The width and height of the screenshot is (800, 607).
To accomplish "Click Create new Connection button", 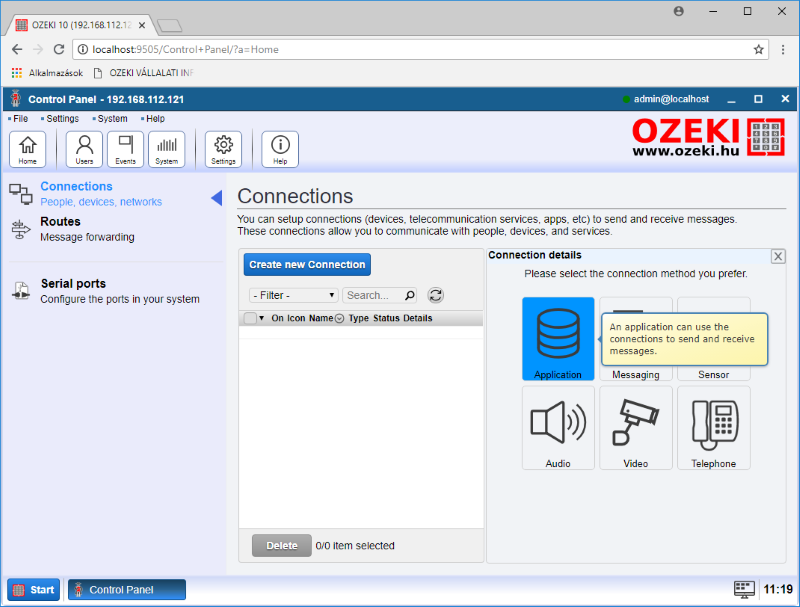I will coord(307,265).
